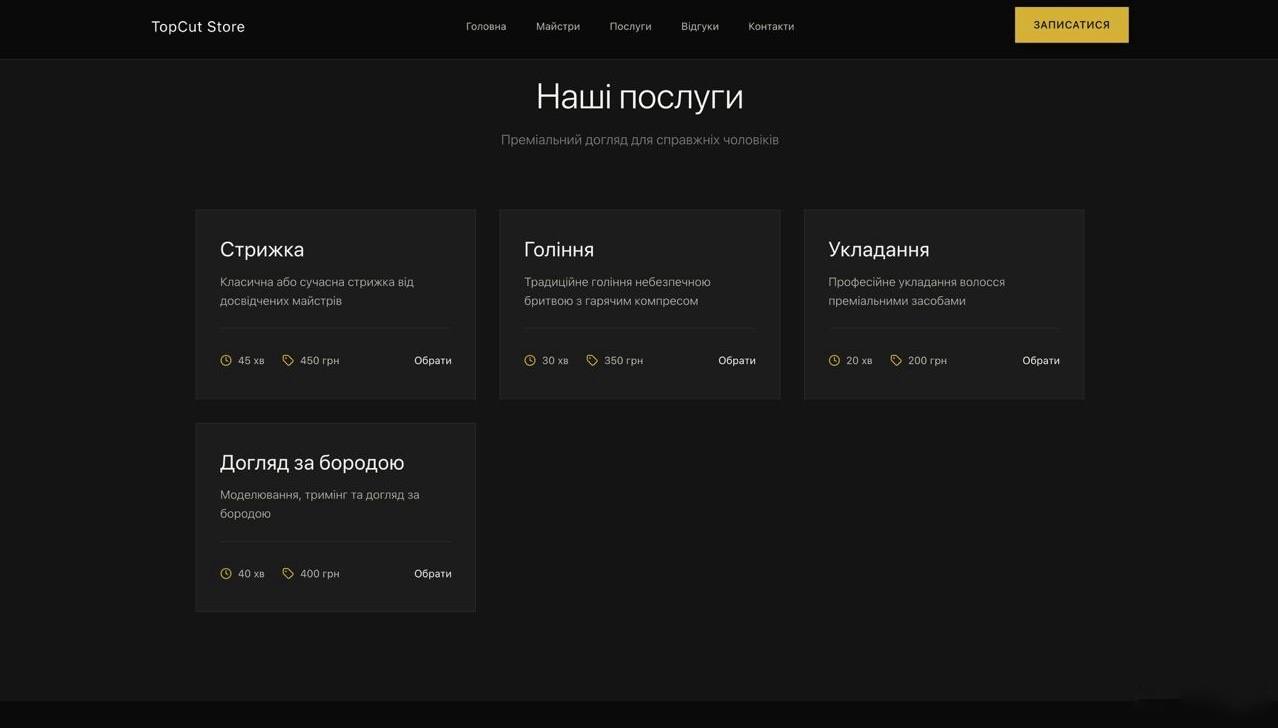Click the description starting with Професійне укладання волосся
1278x728 pixels.
point(917,291)
